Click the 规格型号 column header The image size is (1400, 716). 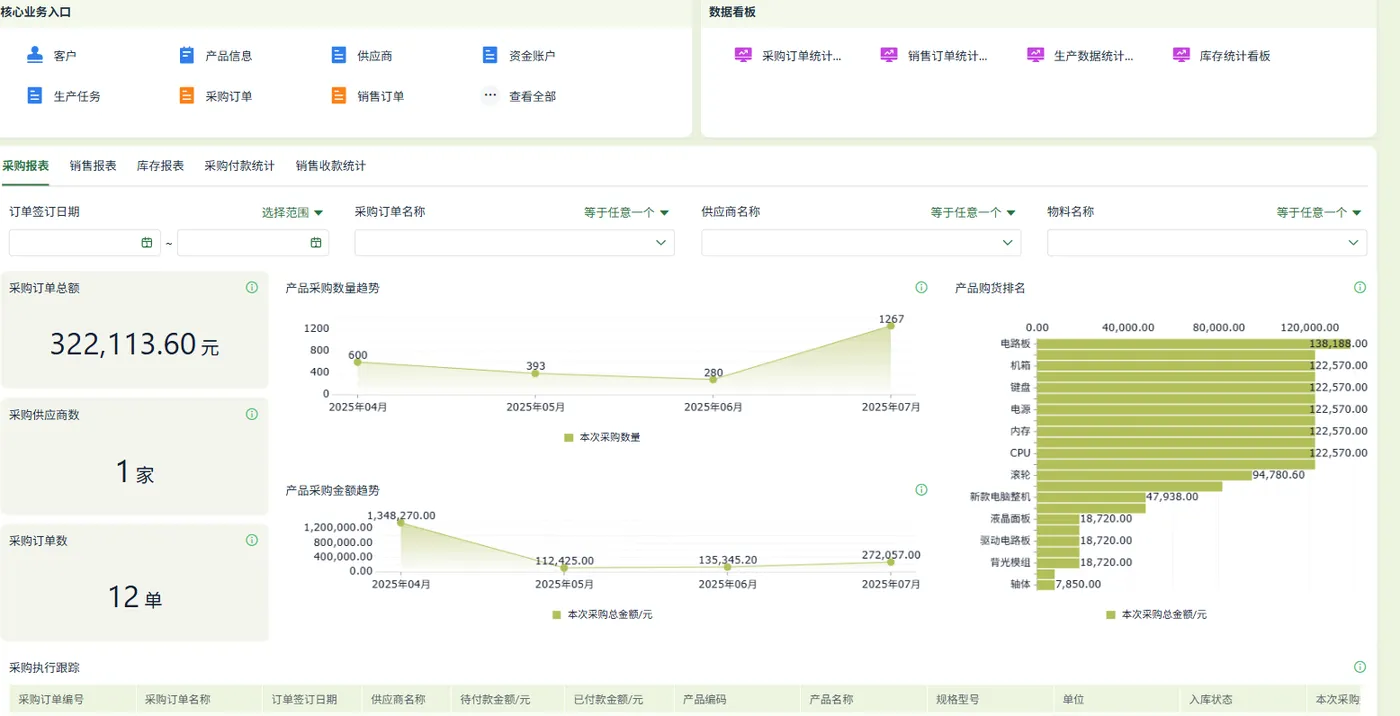point(990,699)
